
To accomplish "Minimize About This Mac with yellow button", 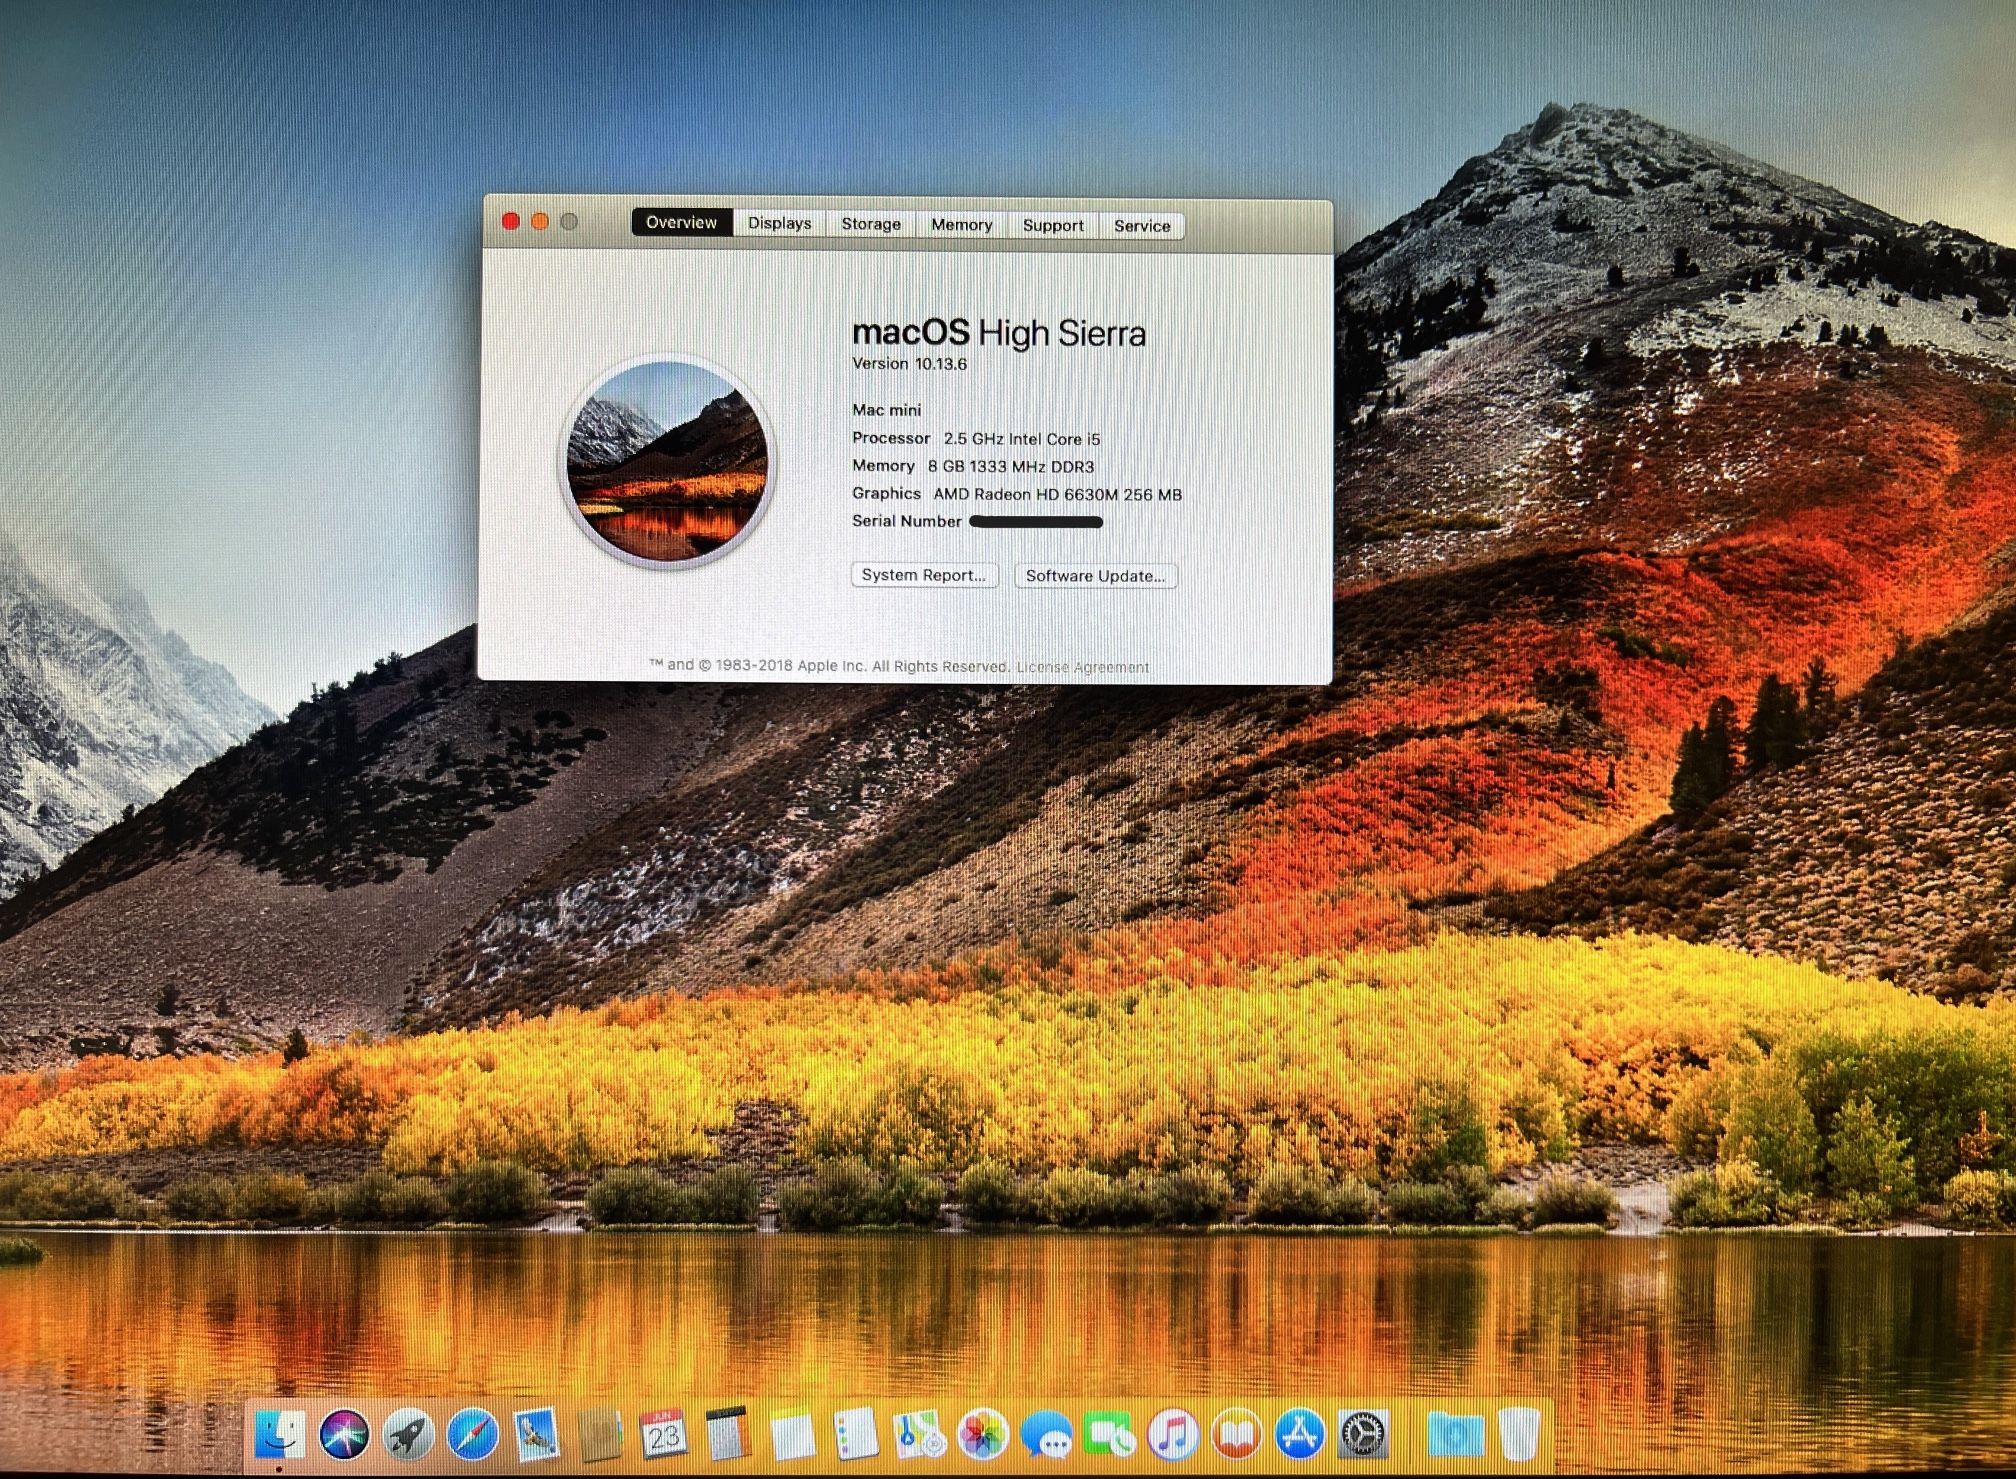I will click(x=540, y=221).
